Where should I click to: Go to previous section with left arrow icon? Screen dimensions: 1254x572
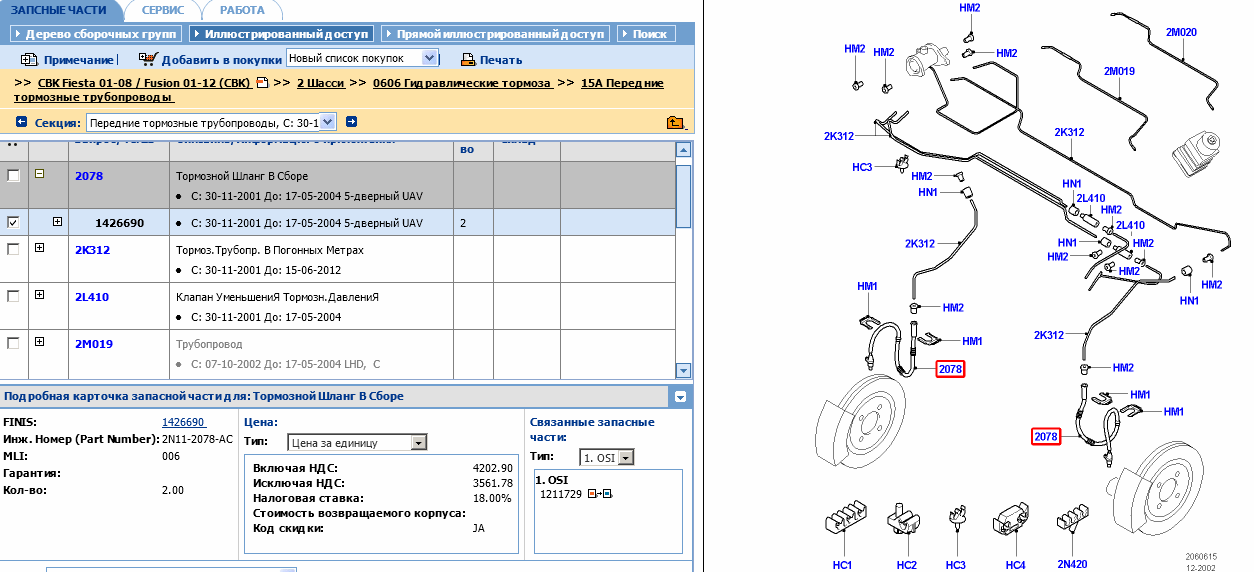tap(23, 123)
